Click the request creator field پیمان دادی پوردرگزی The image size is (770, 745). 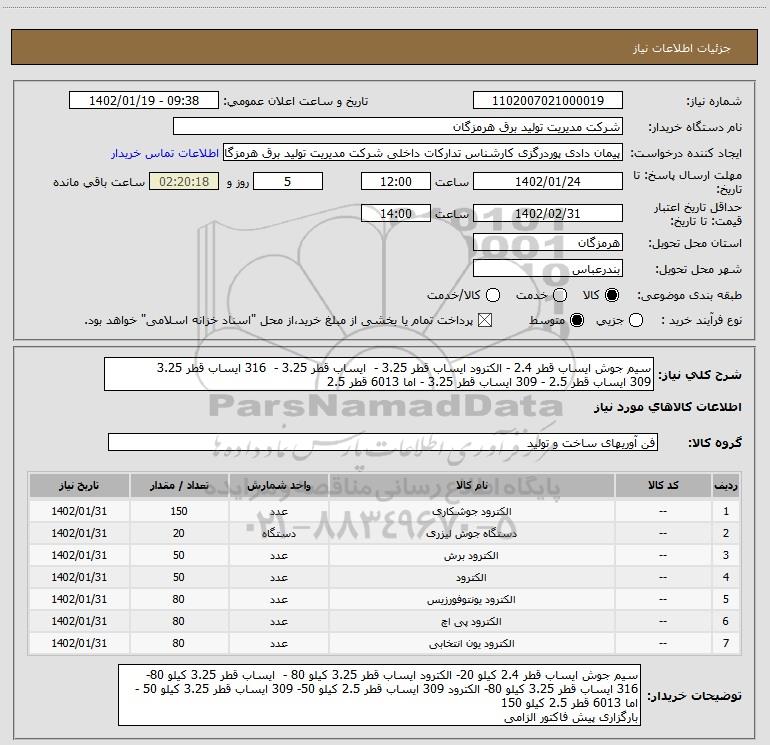click(x=423, y=153)
